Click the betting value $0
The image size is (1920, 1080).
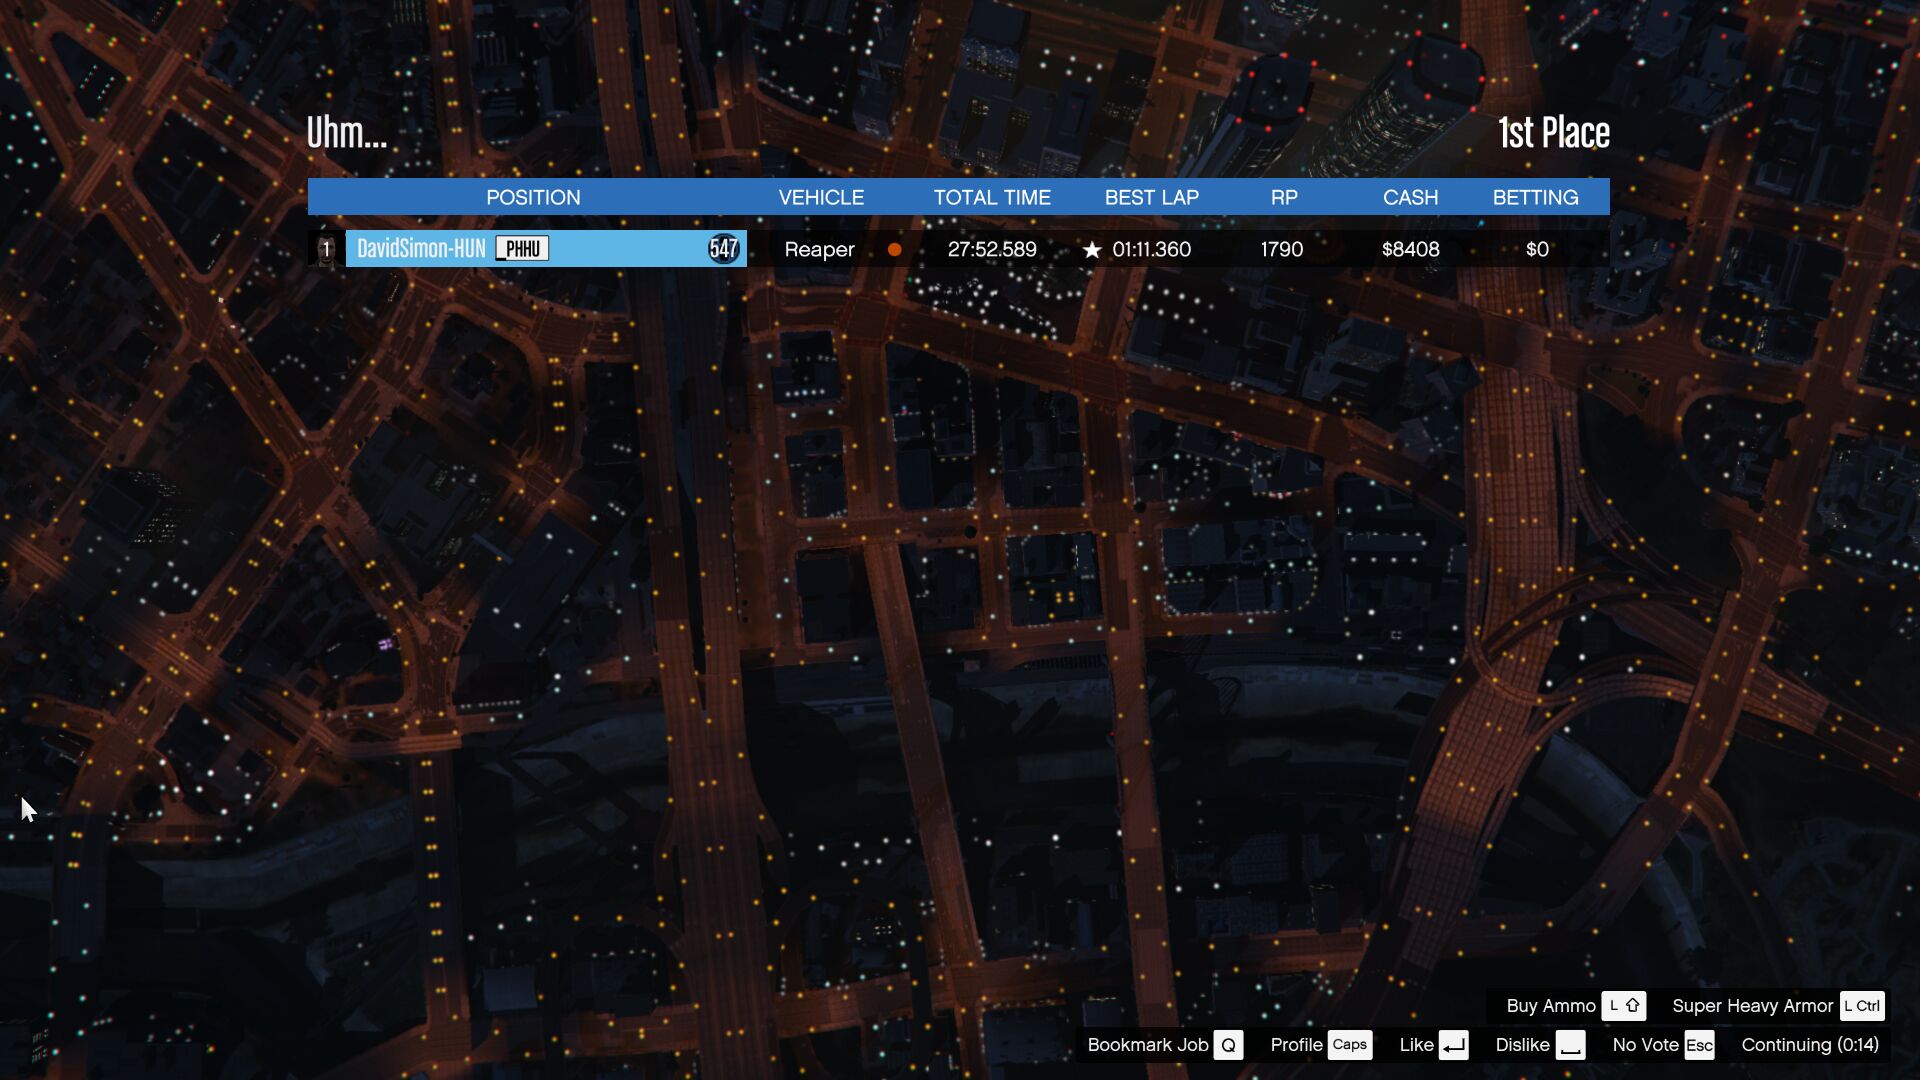1537,250
